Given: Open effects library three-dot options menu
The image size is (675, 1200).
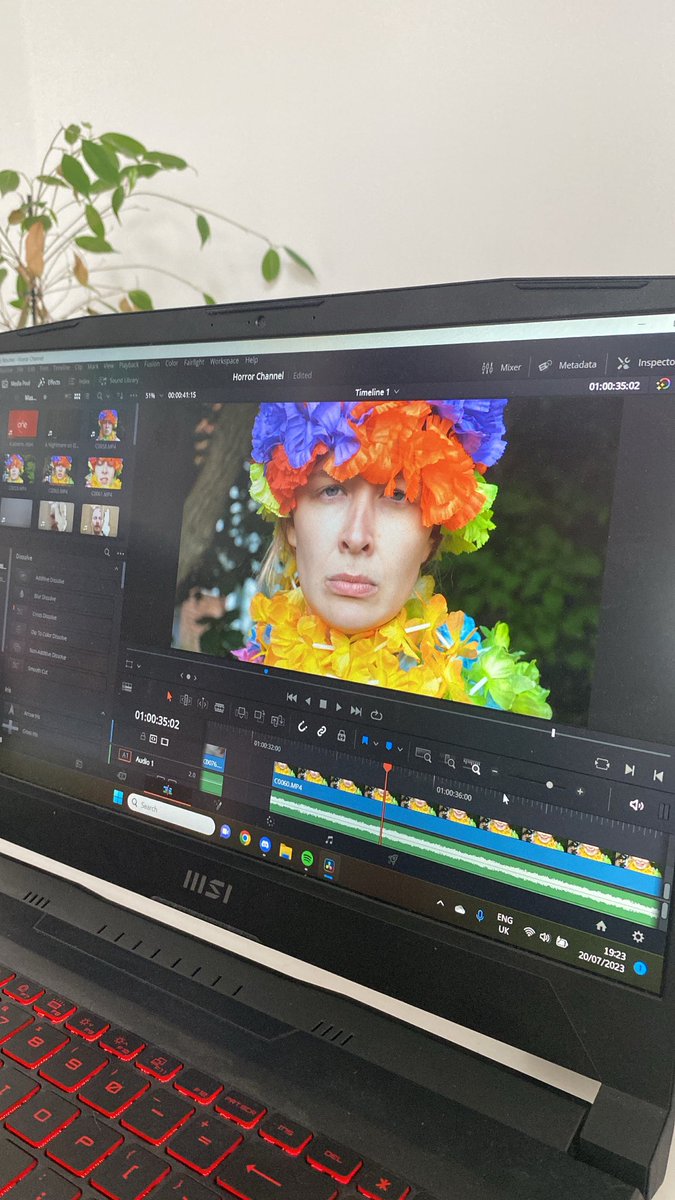Looking at the screenshot, I should click(120, 552).
